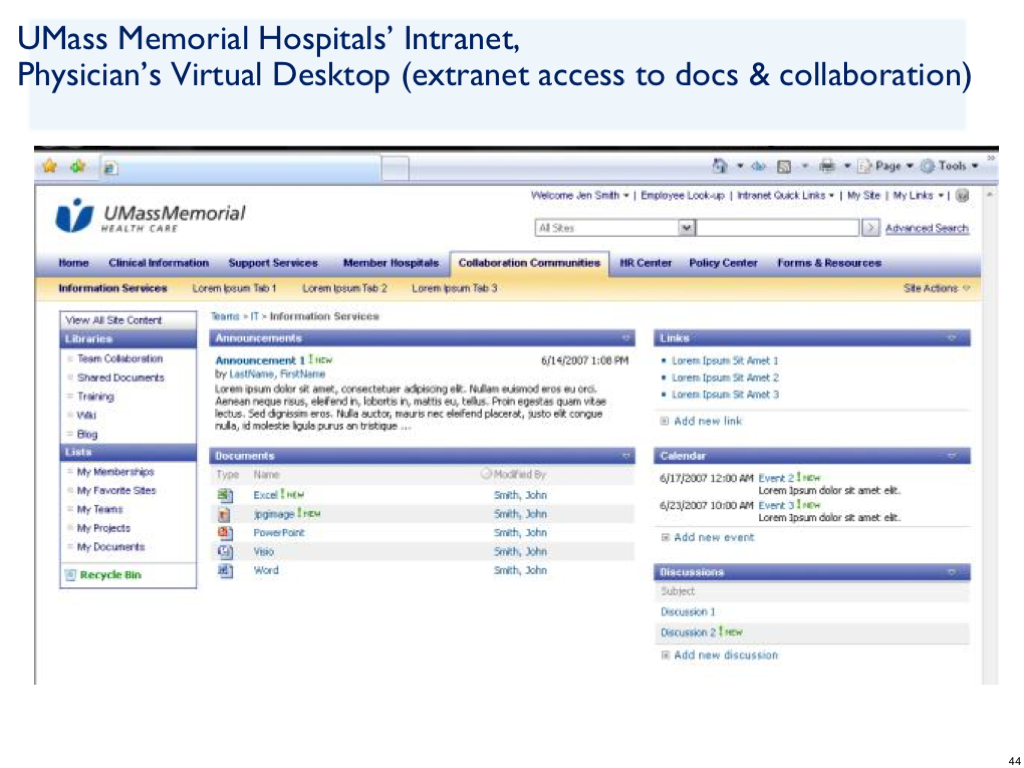Viewport: 1024px width, 768px height.
Task: Switch to the Clinical Information tab
Action: point(159,263)
